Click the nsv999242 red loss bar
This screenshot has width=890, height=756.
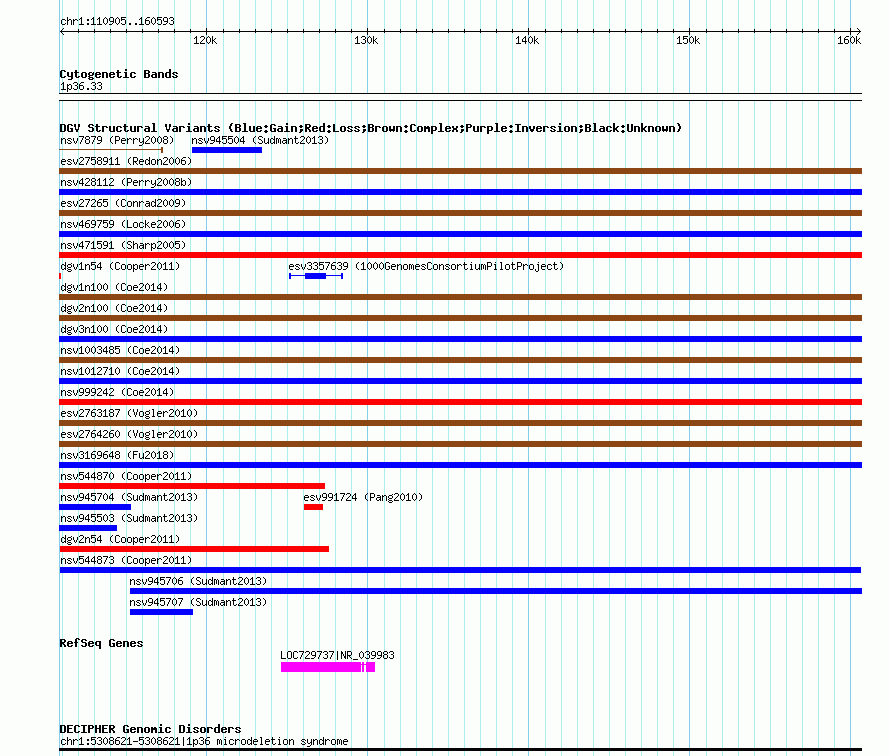click(460, 402)
